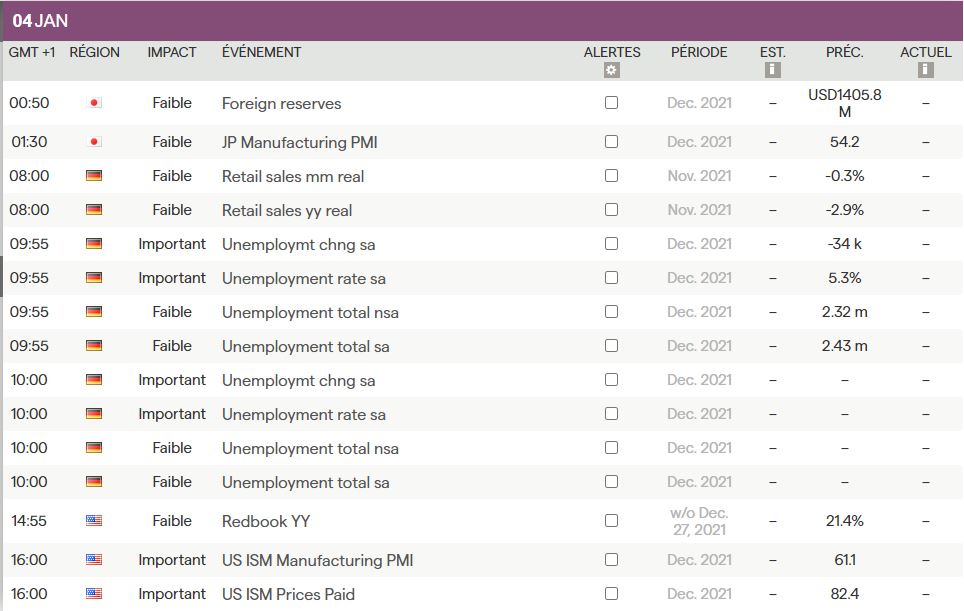Tick alert checkbox for 10:00 Unemploymt chng sa
Viewport: 964px width, 611px height.
[611, 380]
